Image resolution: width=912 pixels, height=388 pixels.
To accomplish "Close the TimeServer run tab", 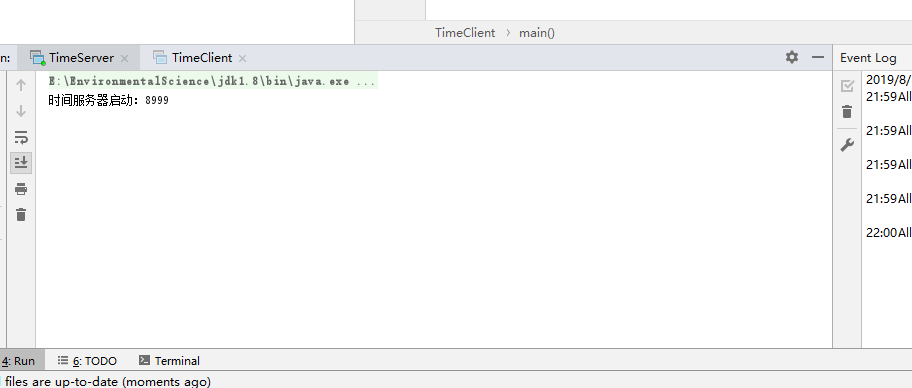I will (x=124, y=58).
